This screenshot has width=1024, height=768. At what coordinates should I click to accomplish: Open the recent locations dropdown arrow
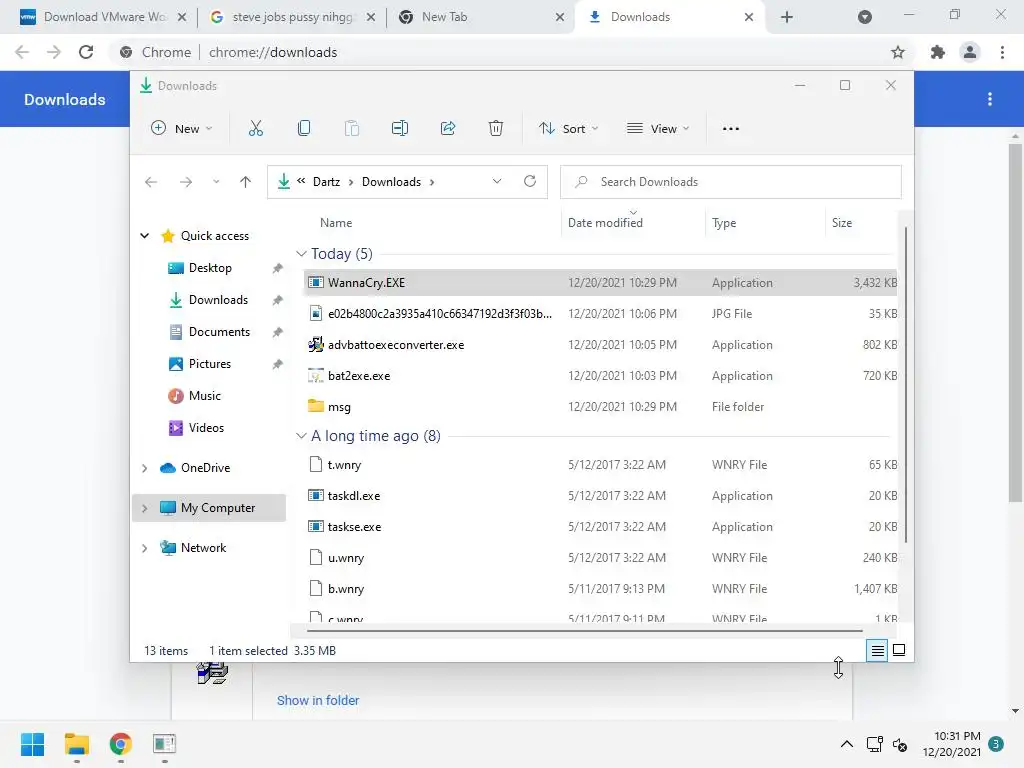[216, 182]
